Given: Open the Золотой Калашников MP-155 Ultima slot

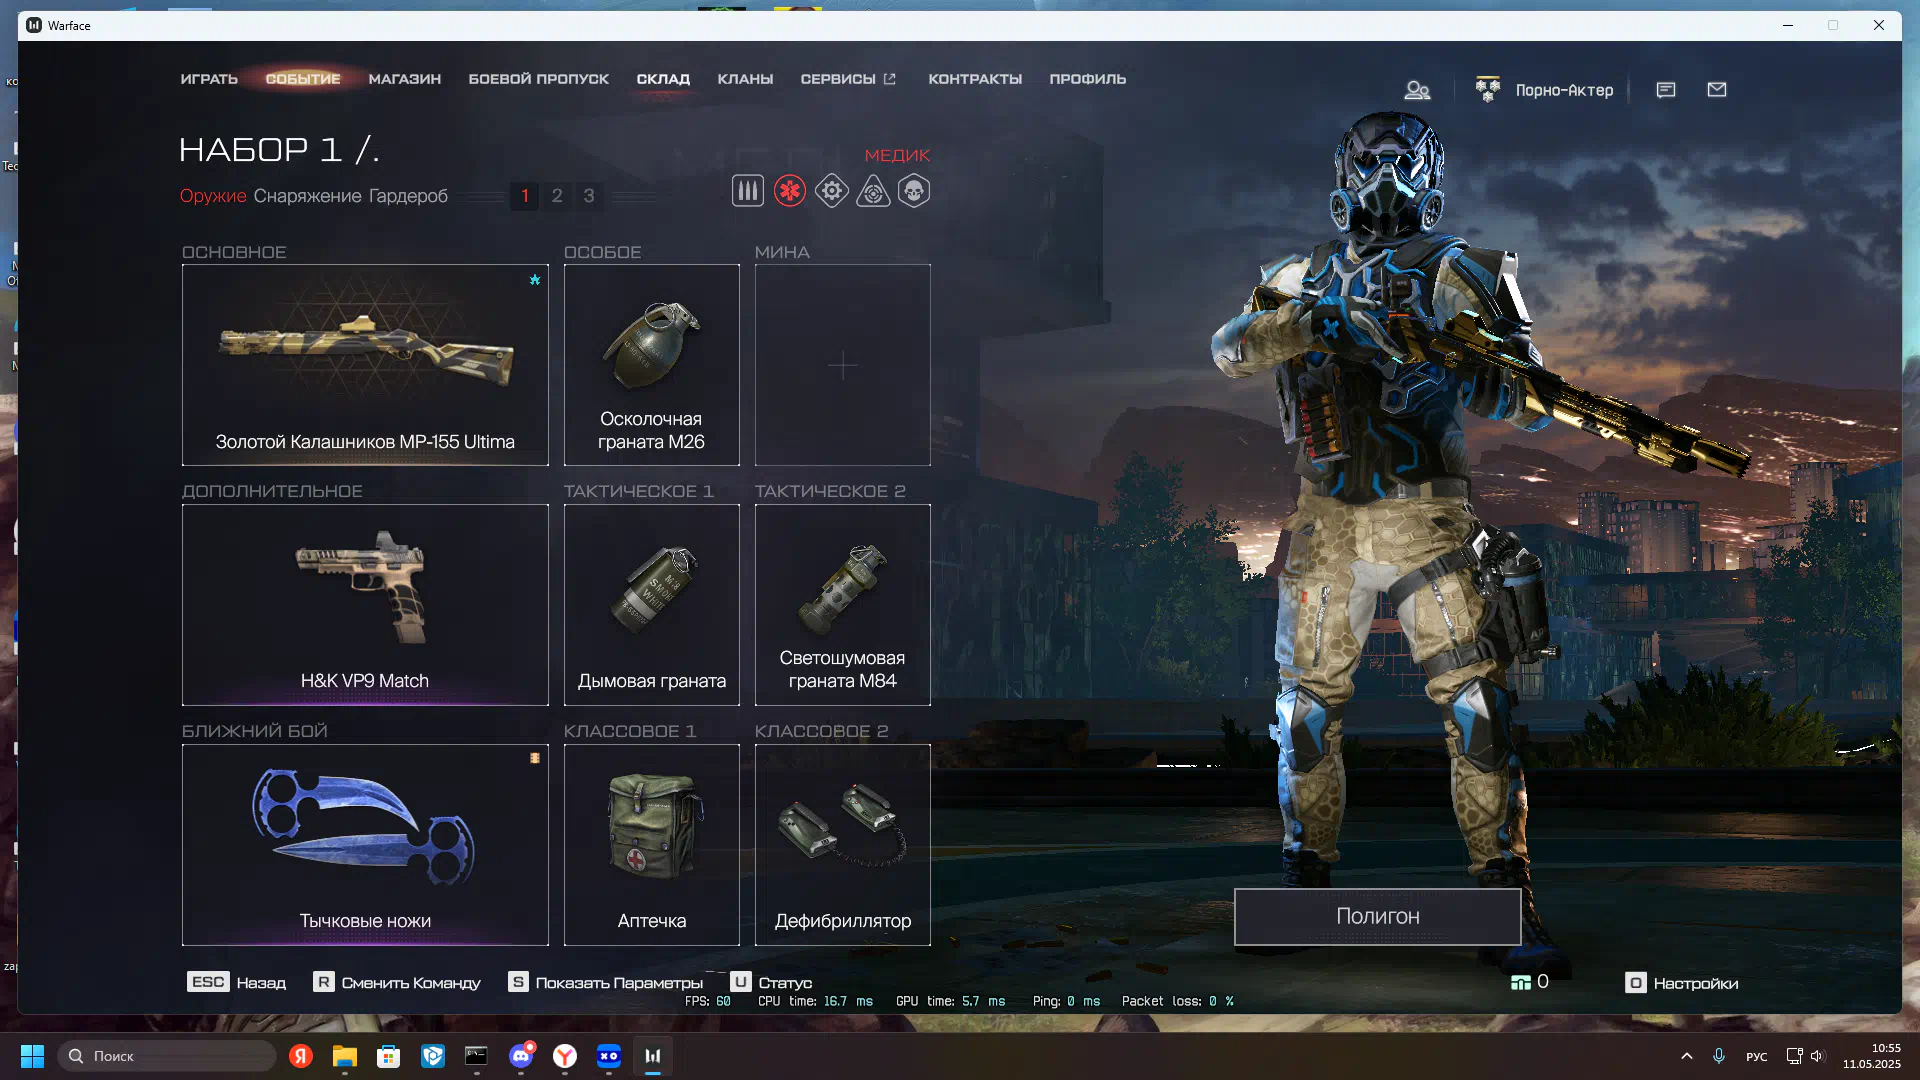Looking at the screenshot, I should pos(365,365).
